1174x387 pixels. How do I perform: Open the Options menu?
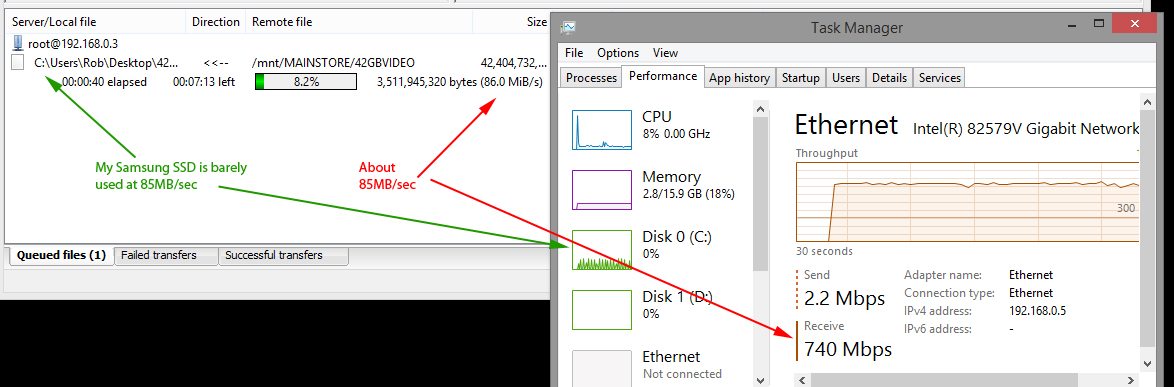[618, 53]
